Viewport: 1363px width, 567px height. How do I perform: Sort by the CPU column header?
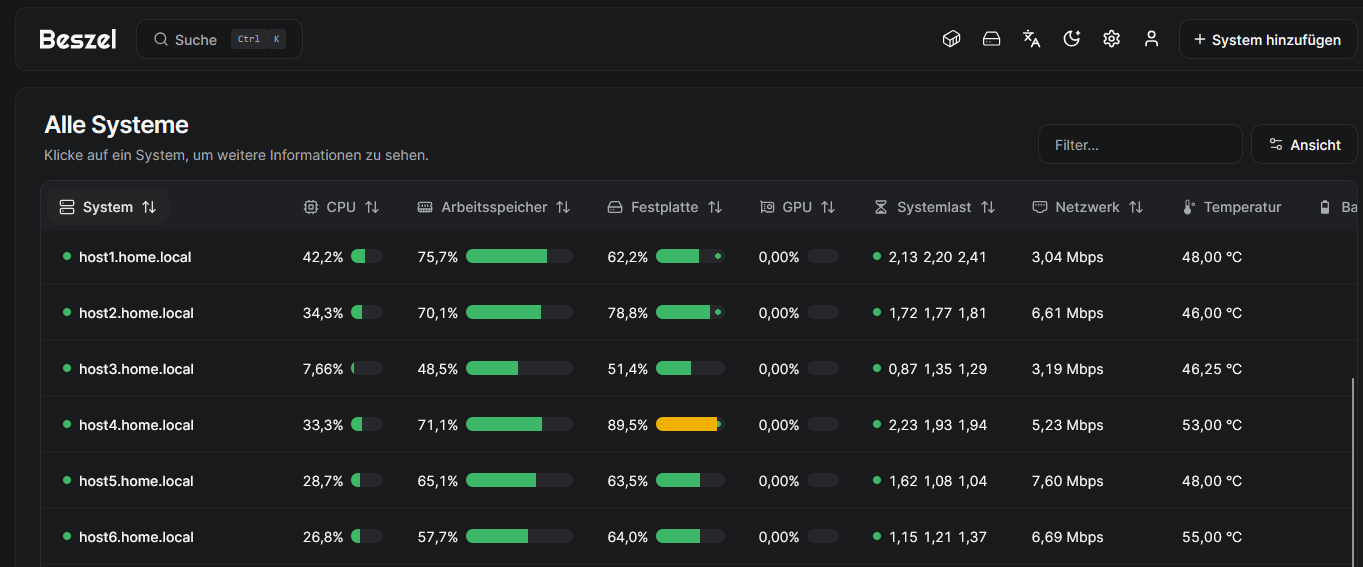(x=341, y=207)
